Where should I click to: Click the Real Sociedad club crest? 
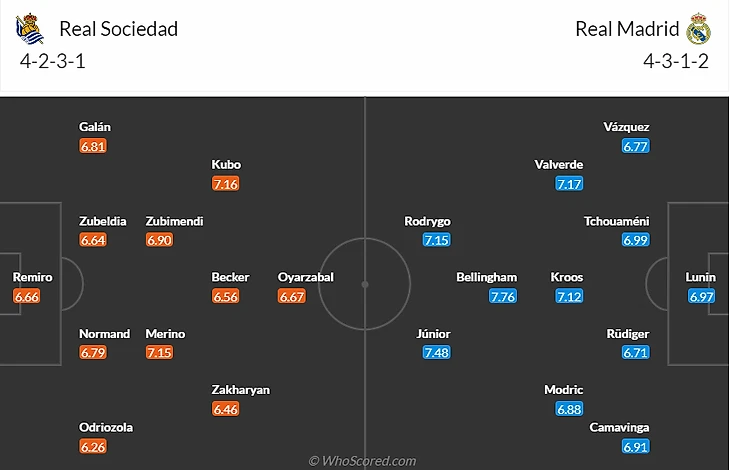pos(30,30)
